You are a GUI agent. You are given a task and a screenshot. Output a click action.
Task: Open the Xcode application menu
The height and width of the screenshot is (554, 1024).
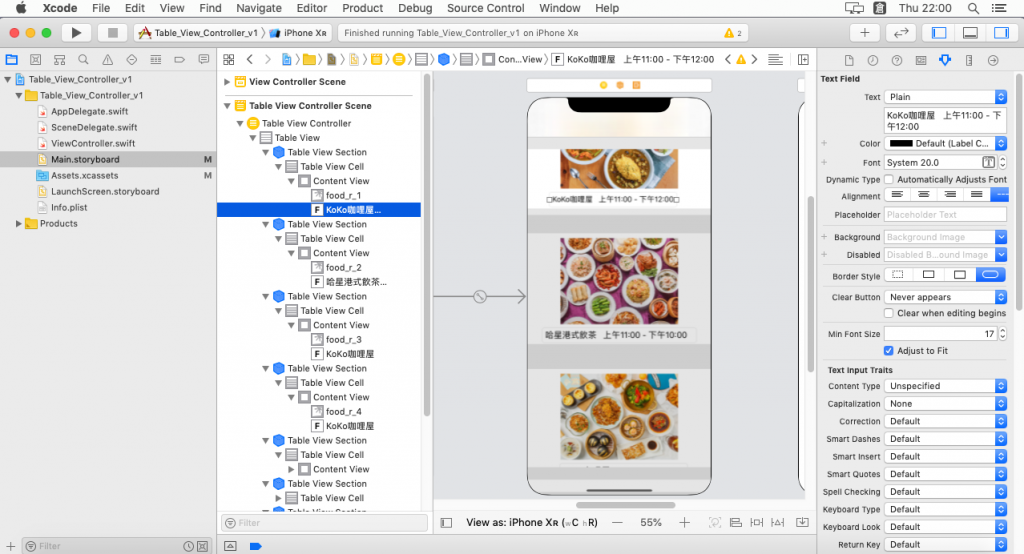[x=59, y=8]
